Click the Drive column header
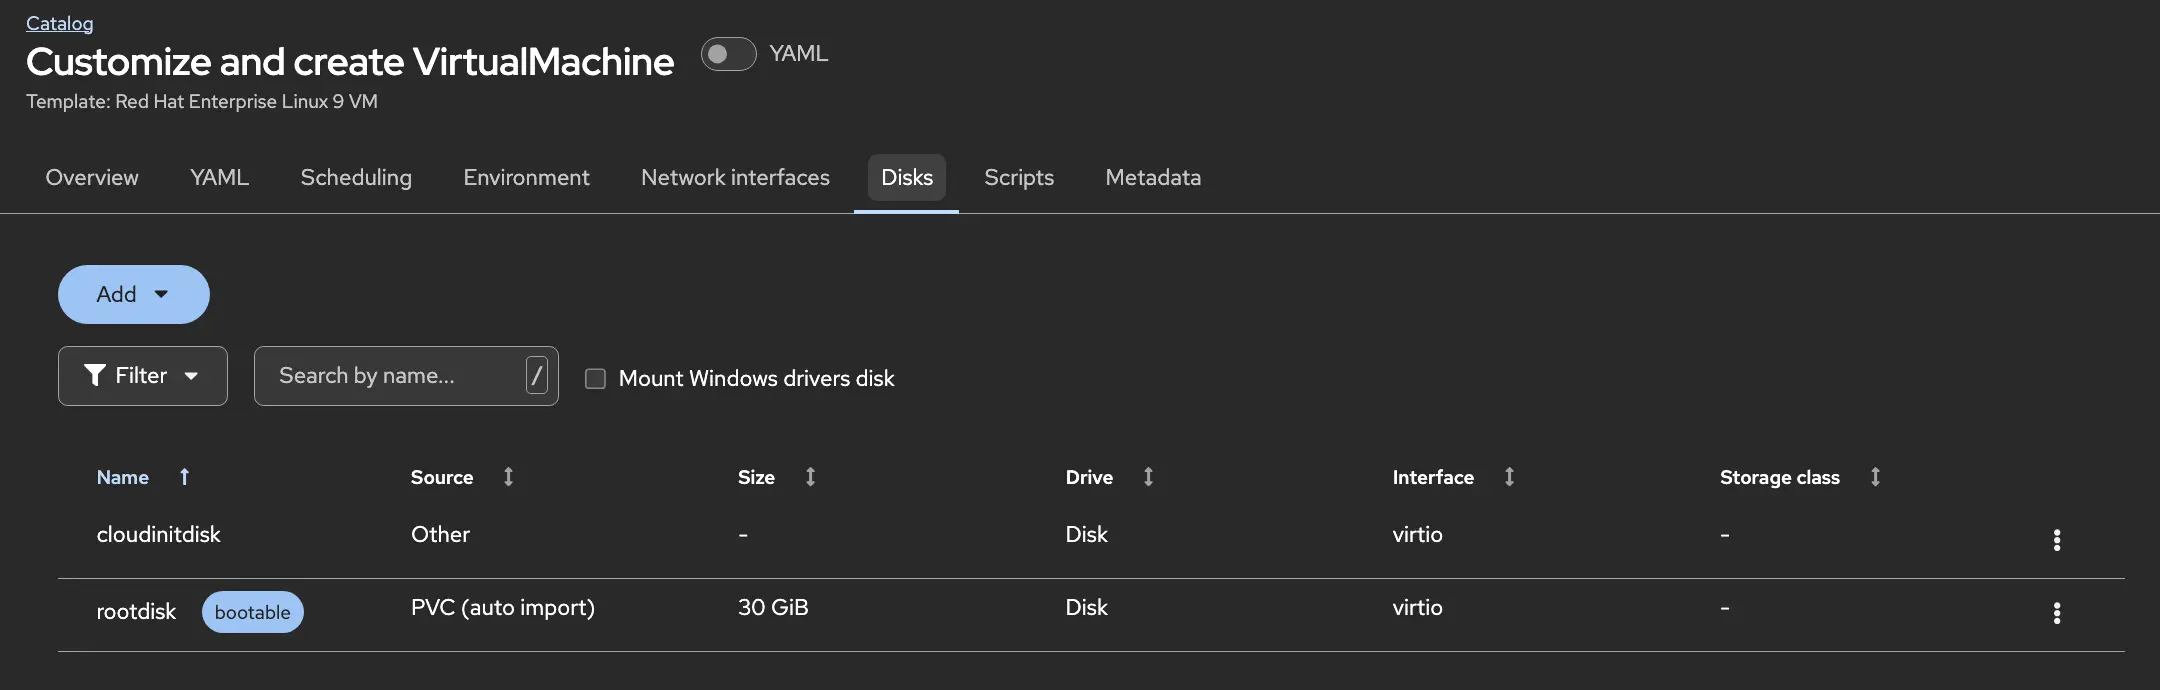2160x690 pixels. [x=1089, y=477]
